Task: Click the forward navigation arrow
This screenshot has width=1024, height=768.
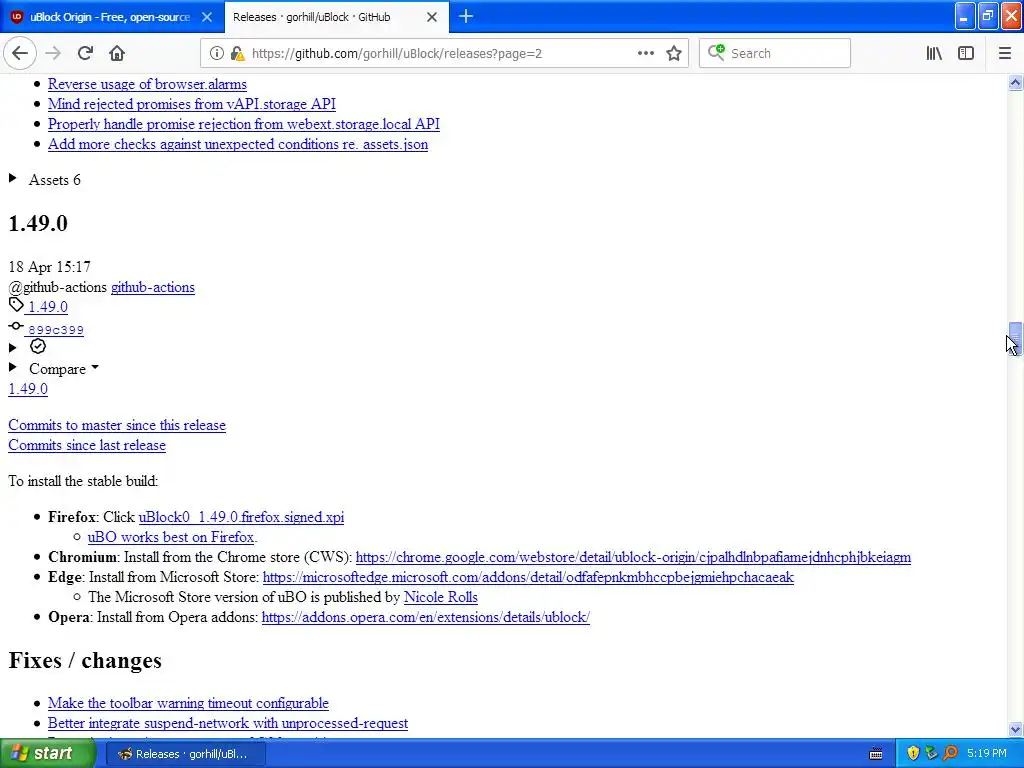Action: (53, 53)
